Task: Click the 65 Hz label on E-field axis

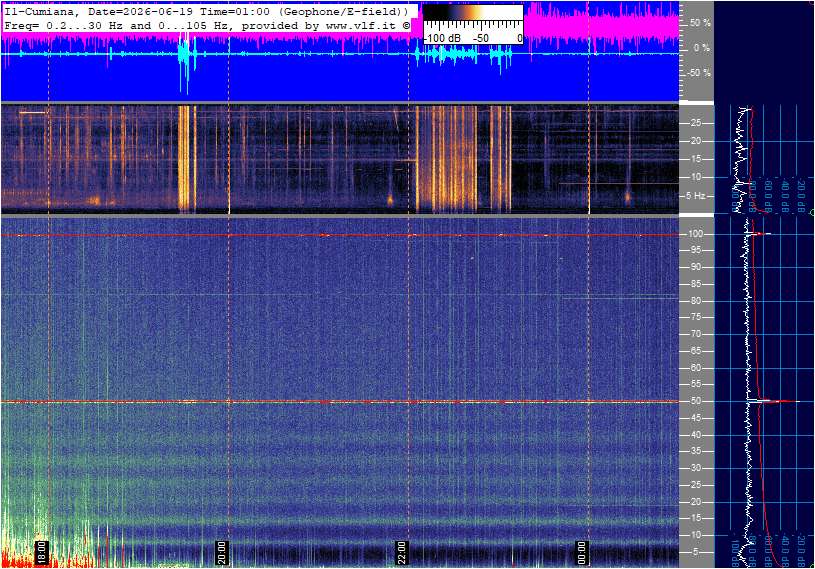Action: click(695, 351)
